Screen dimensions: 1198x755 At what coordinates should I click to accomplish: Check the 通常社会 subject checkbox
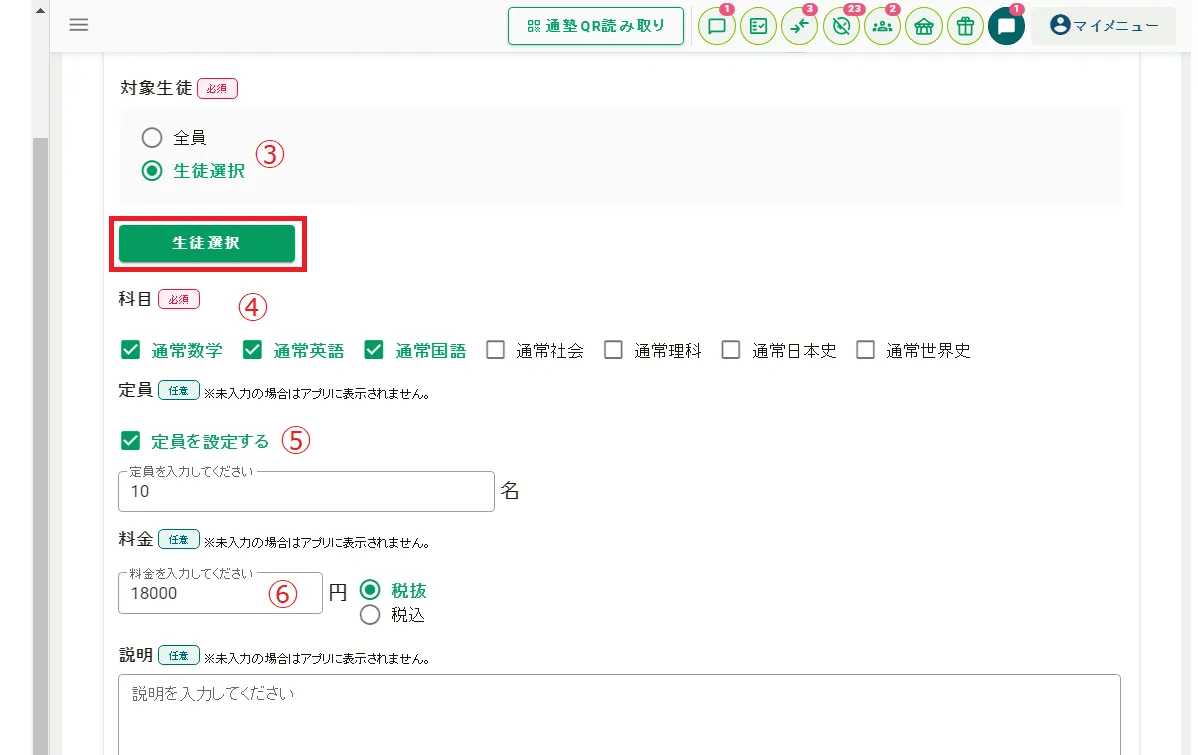pyautogui.click(x=496, y=350)
